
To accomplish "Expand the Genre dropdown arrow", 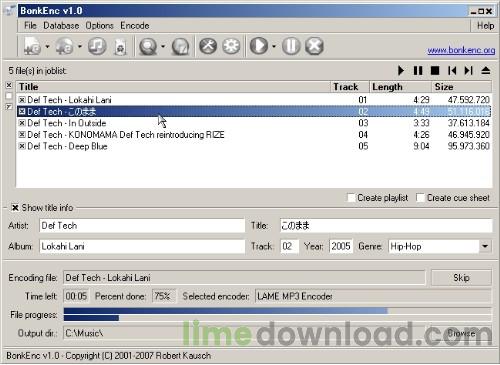I will coord(485,246).
